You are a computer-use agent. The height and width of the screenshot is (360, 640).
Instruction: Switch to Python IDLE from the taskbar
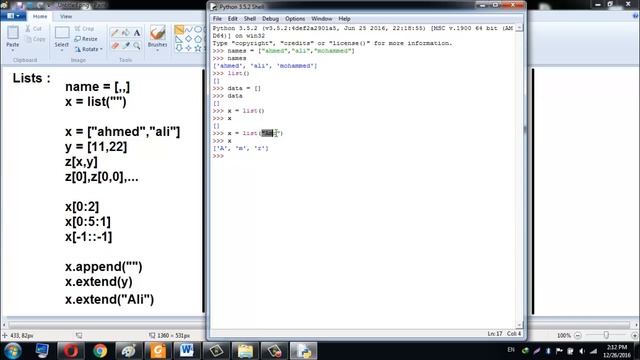(303, 351)
